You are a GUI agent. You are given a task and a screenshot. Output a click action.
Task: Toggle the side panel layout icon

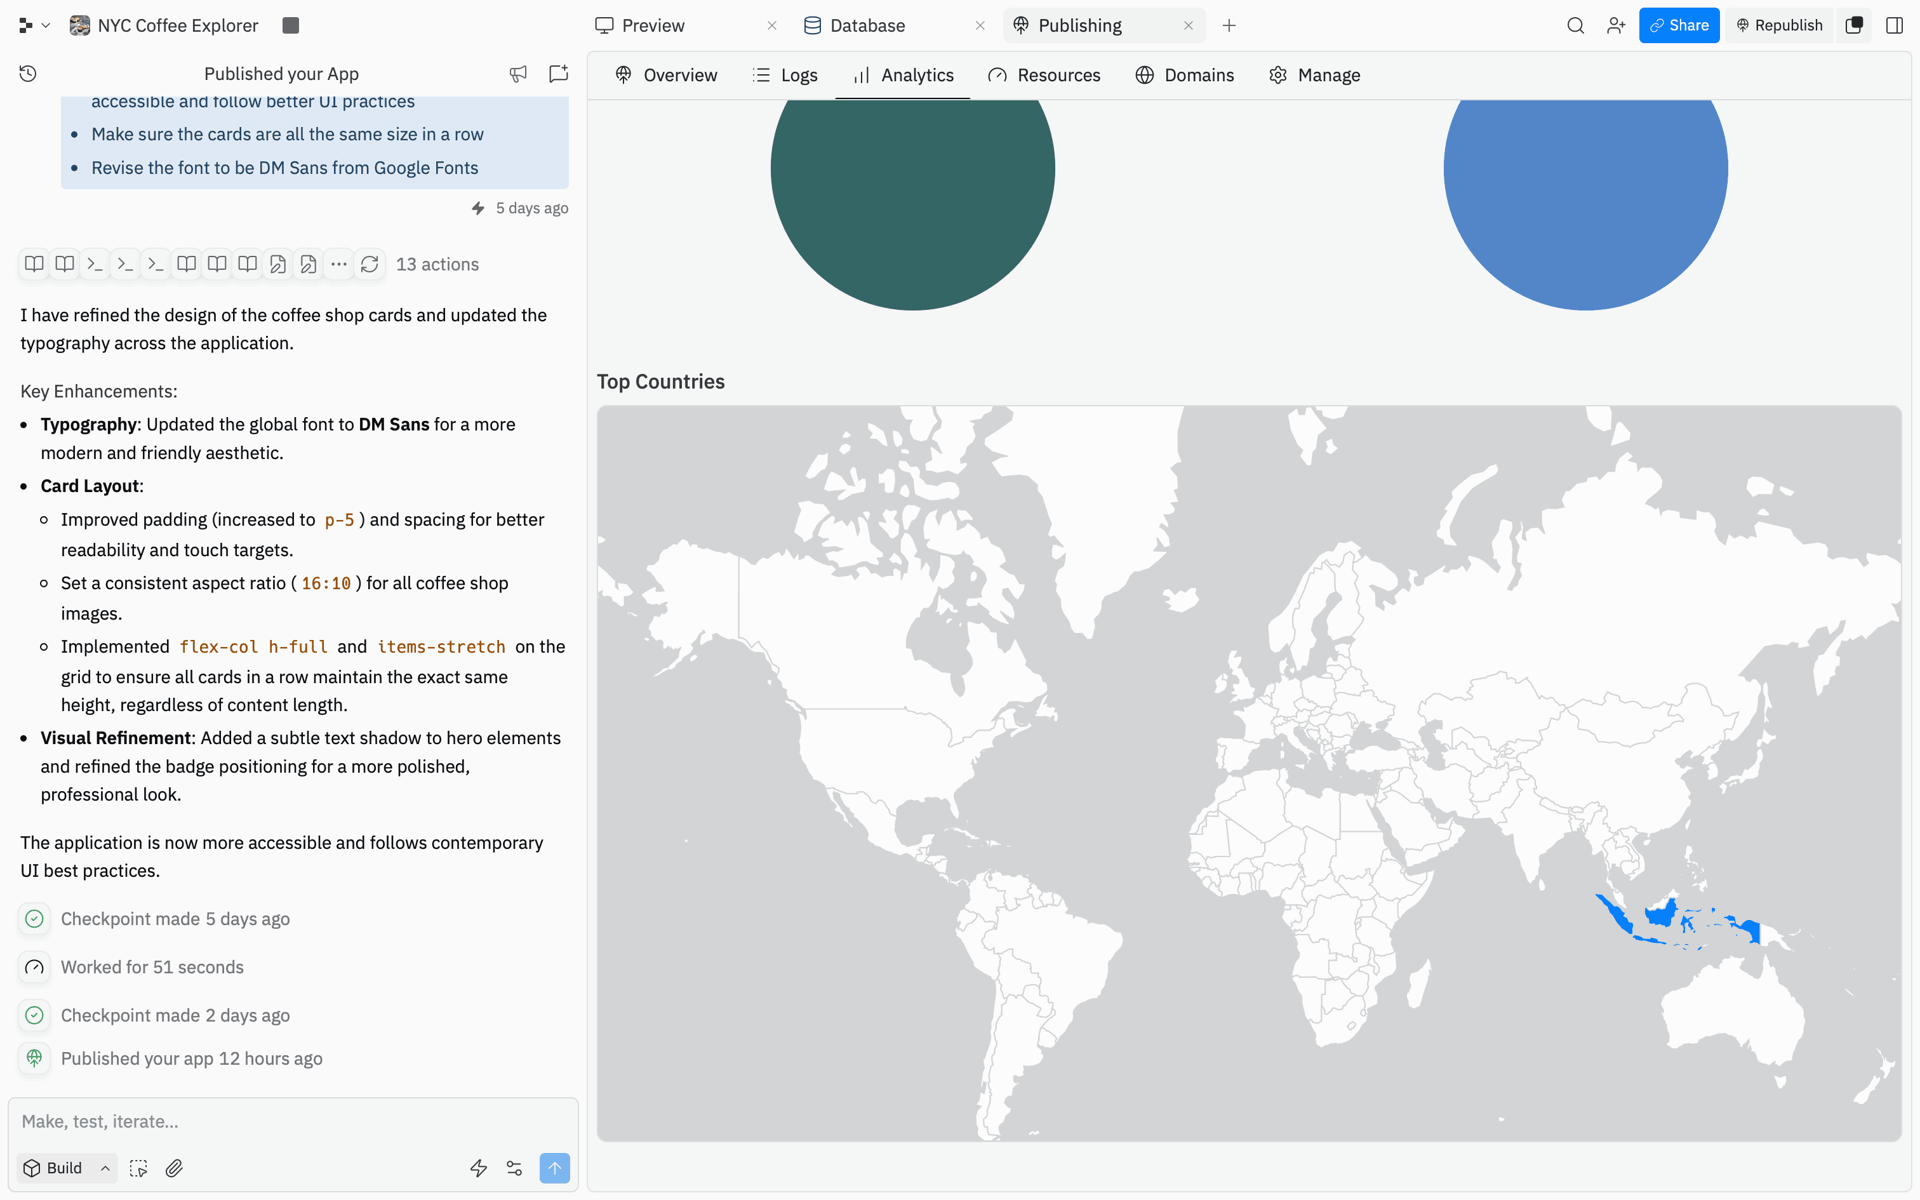point(1894,26)
